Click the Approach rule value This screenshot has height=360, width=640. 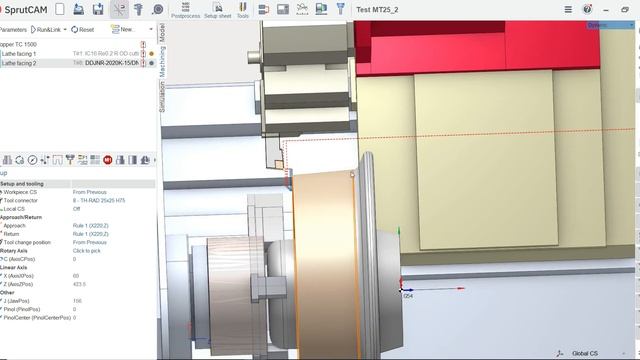[90, 225]
